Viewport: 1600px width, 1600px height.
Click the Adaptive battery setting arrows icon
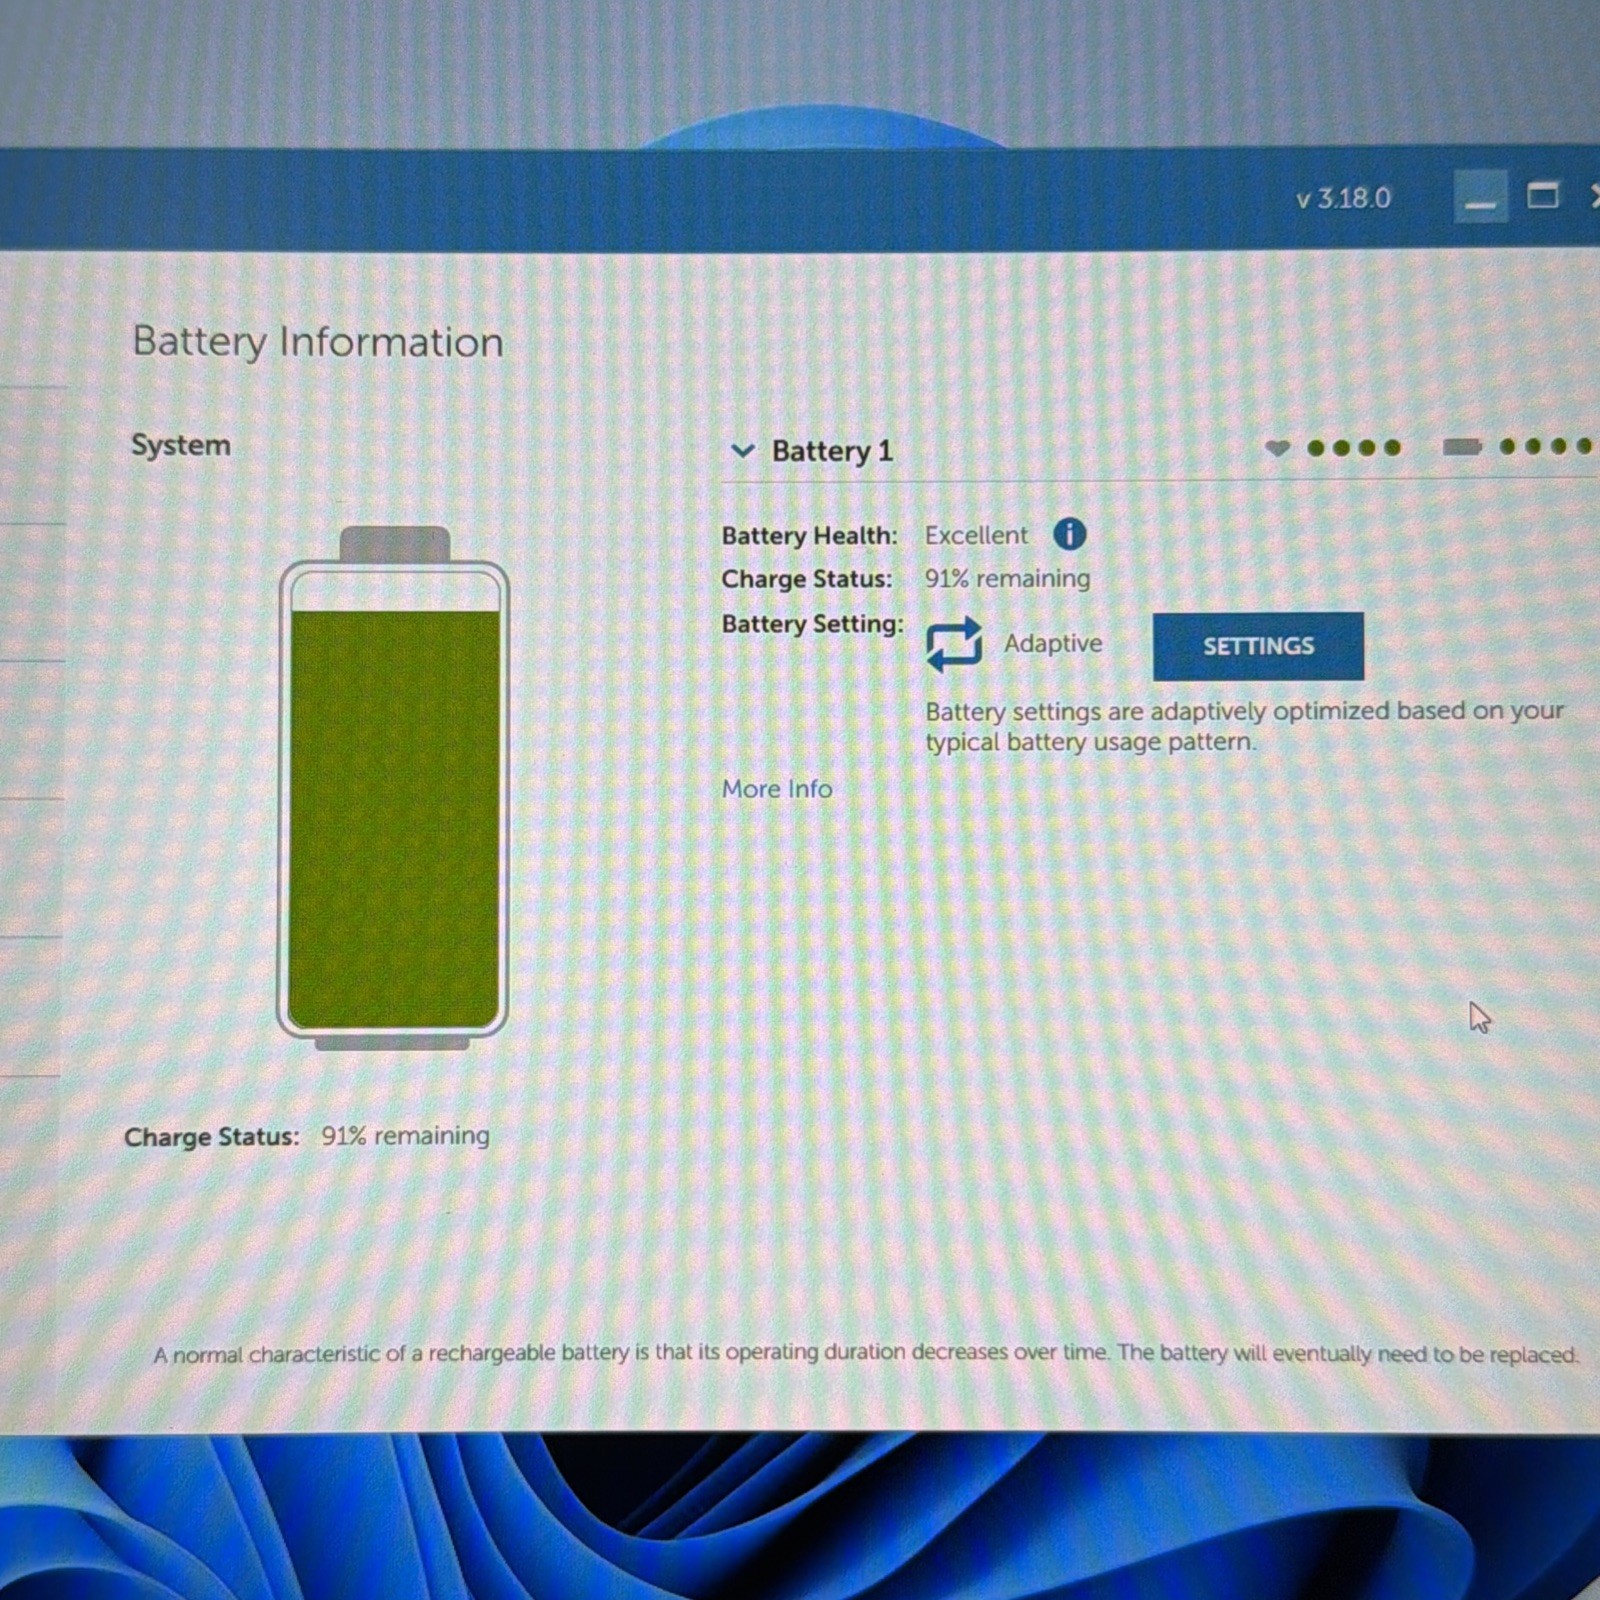tap(953, 644)
